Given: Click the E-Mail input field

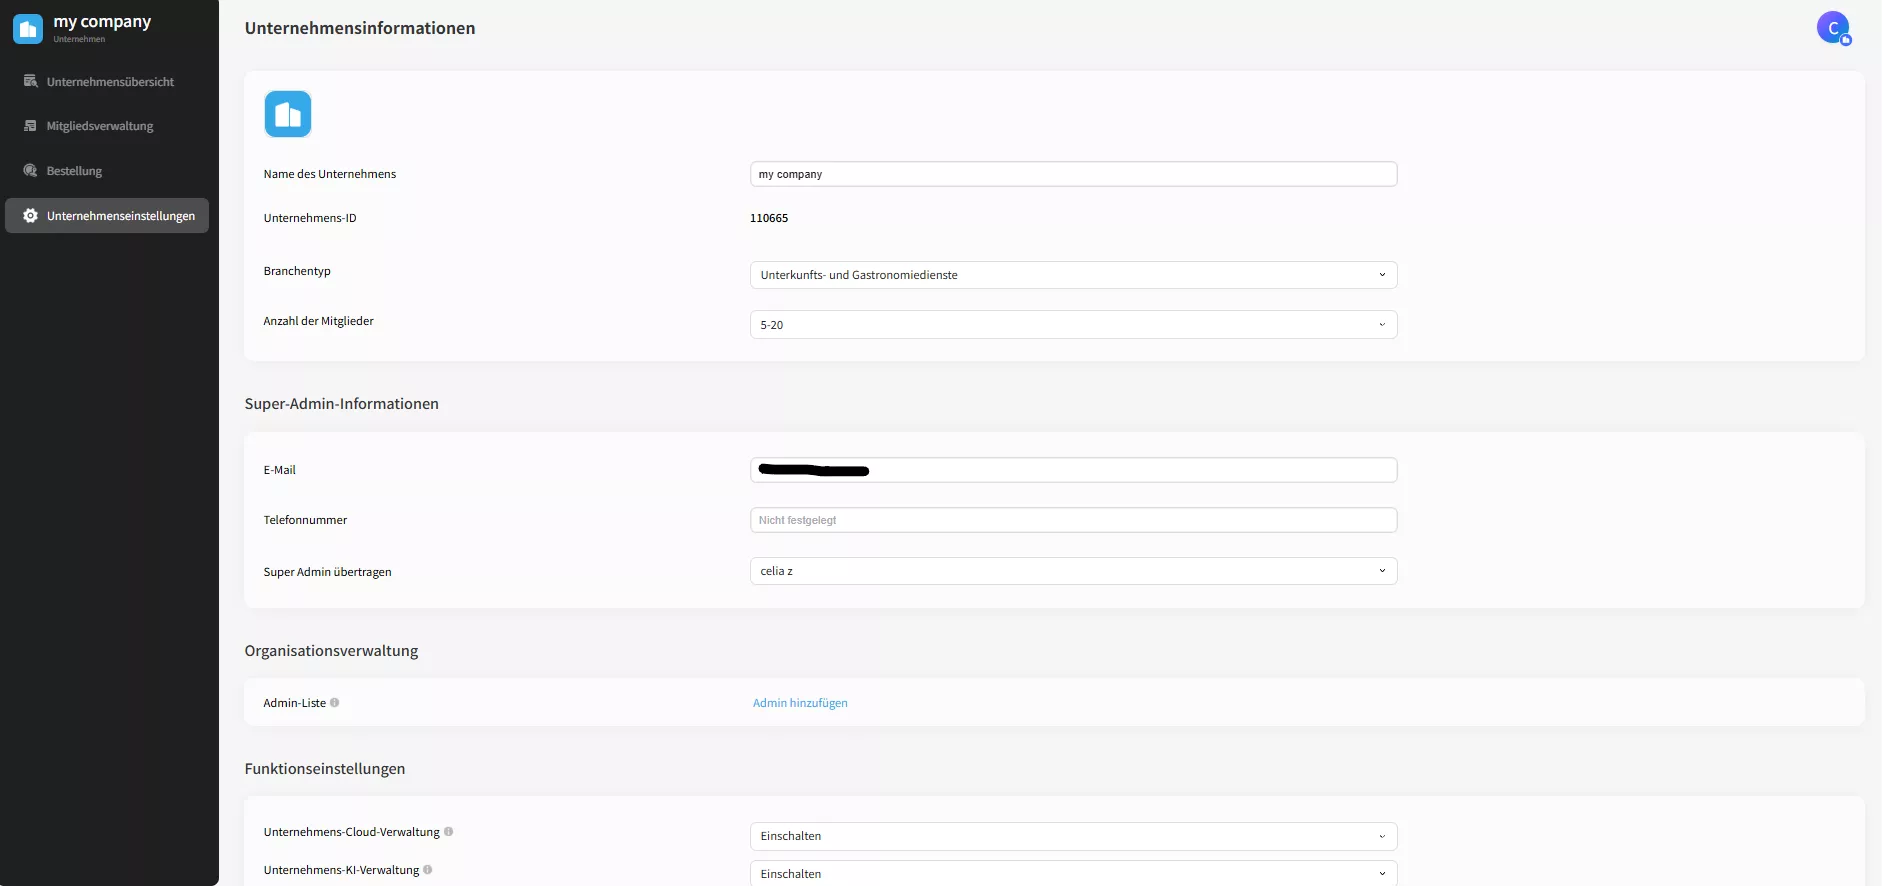Looking at the screenshot, I should [1073, 470].
